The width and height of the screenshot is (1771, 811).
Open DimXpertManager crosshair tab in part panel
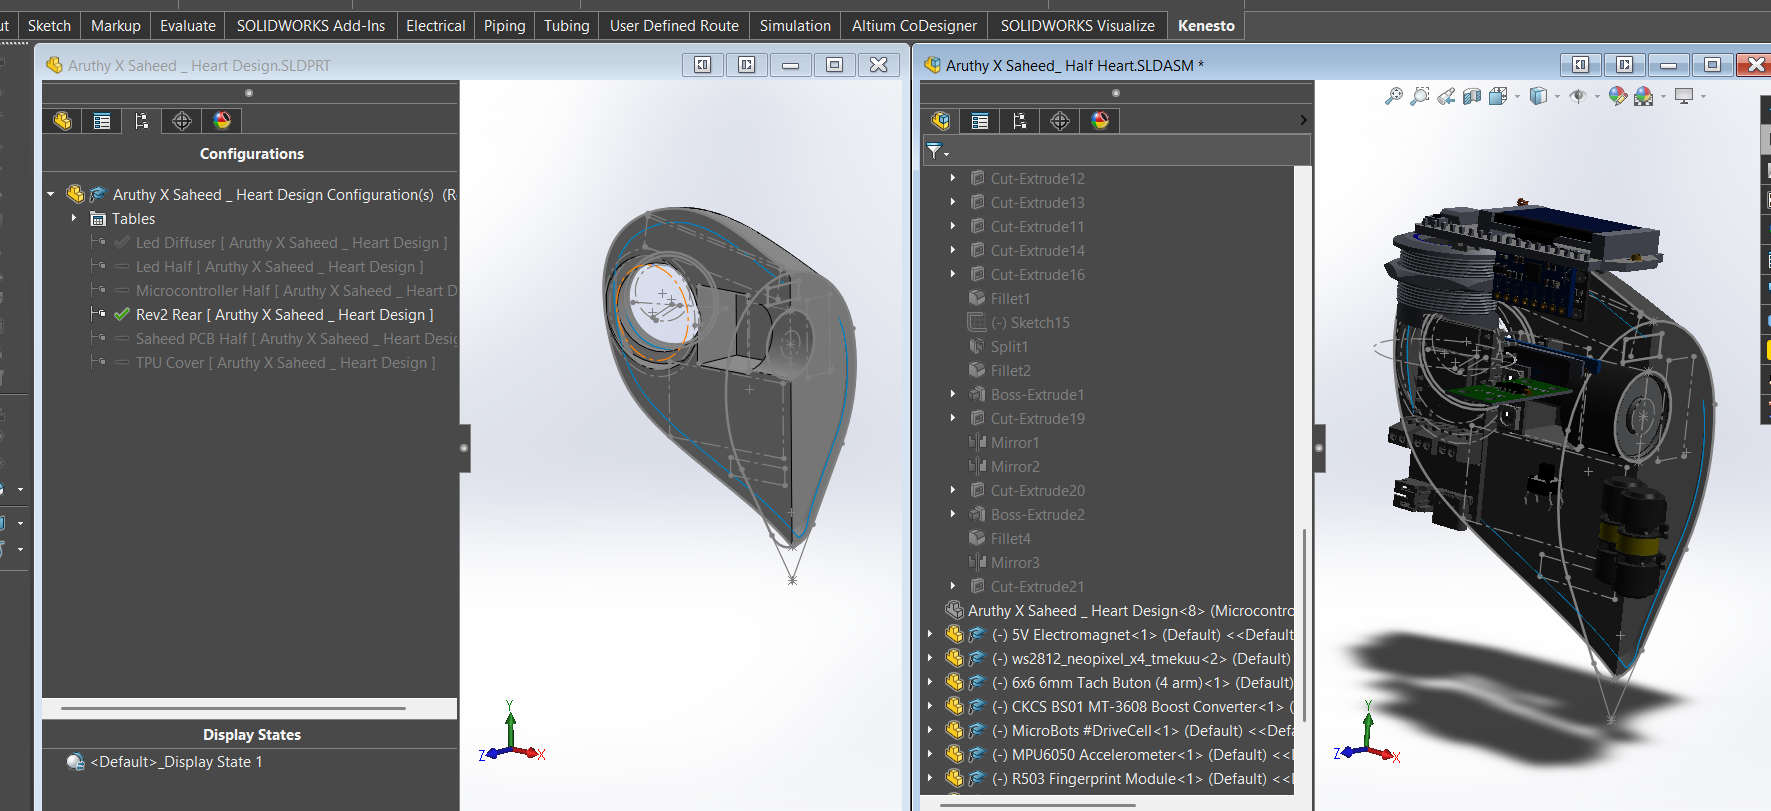pyautogui.click(x=182, y=121)
